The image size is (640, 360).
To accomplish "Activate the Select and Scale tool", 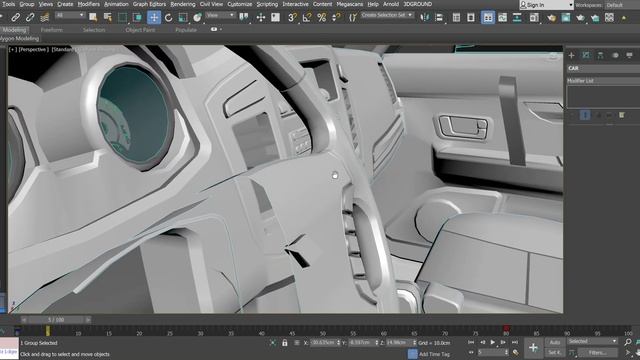I will [183, 18].
